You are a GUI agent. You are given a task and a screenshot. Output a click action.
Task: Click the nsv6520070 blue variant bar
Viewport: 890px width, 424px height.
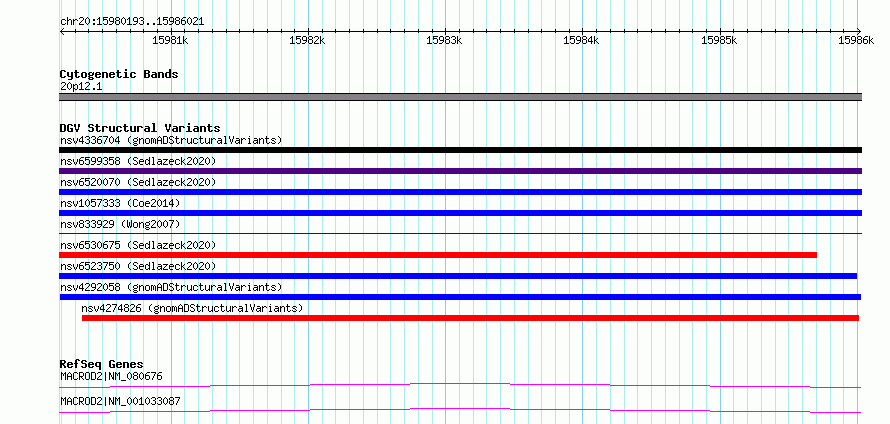click(x=460, y=192)
